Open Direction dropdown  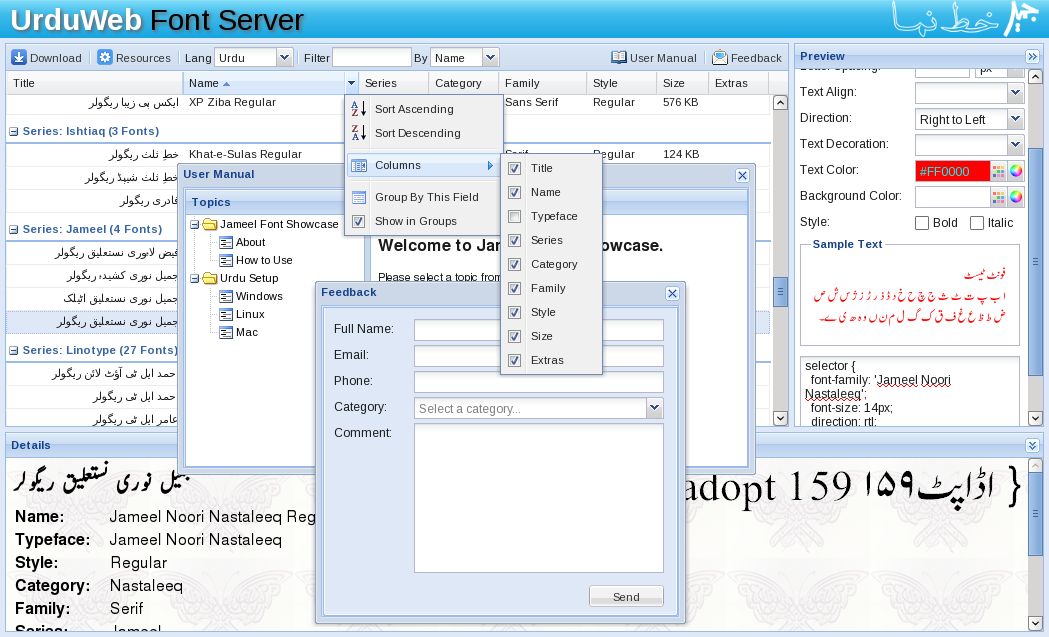pyautogui.click(x=1016, y=118)
